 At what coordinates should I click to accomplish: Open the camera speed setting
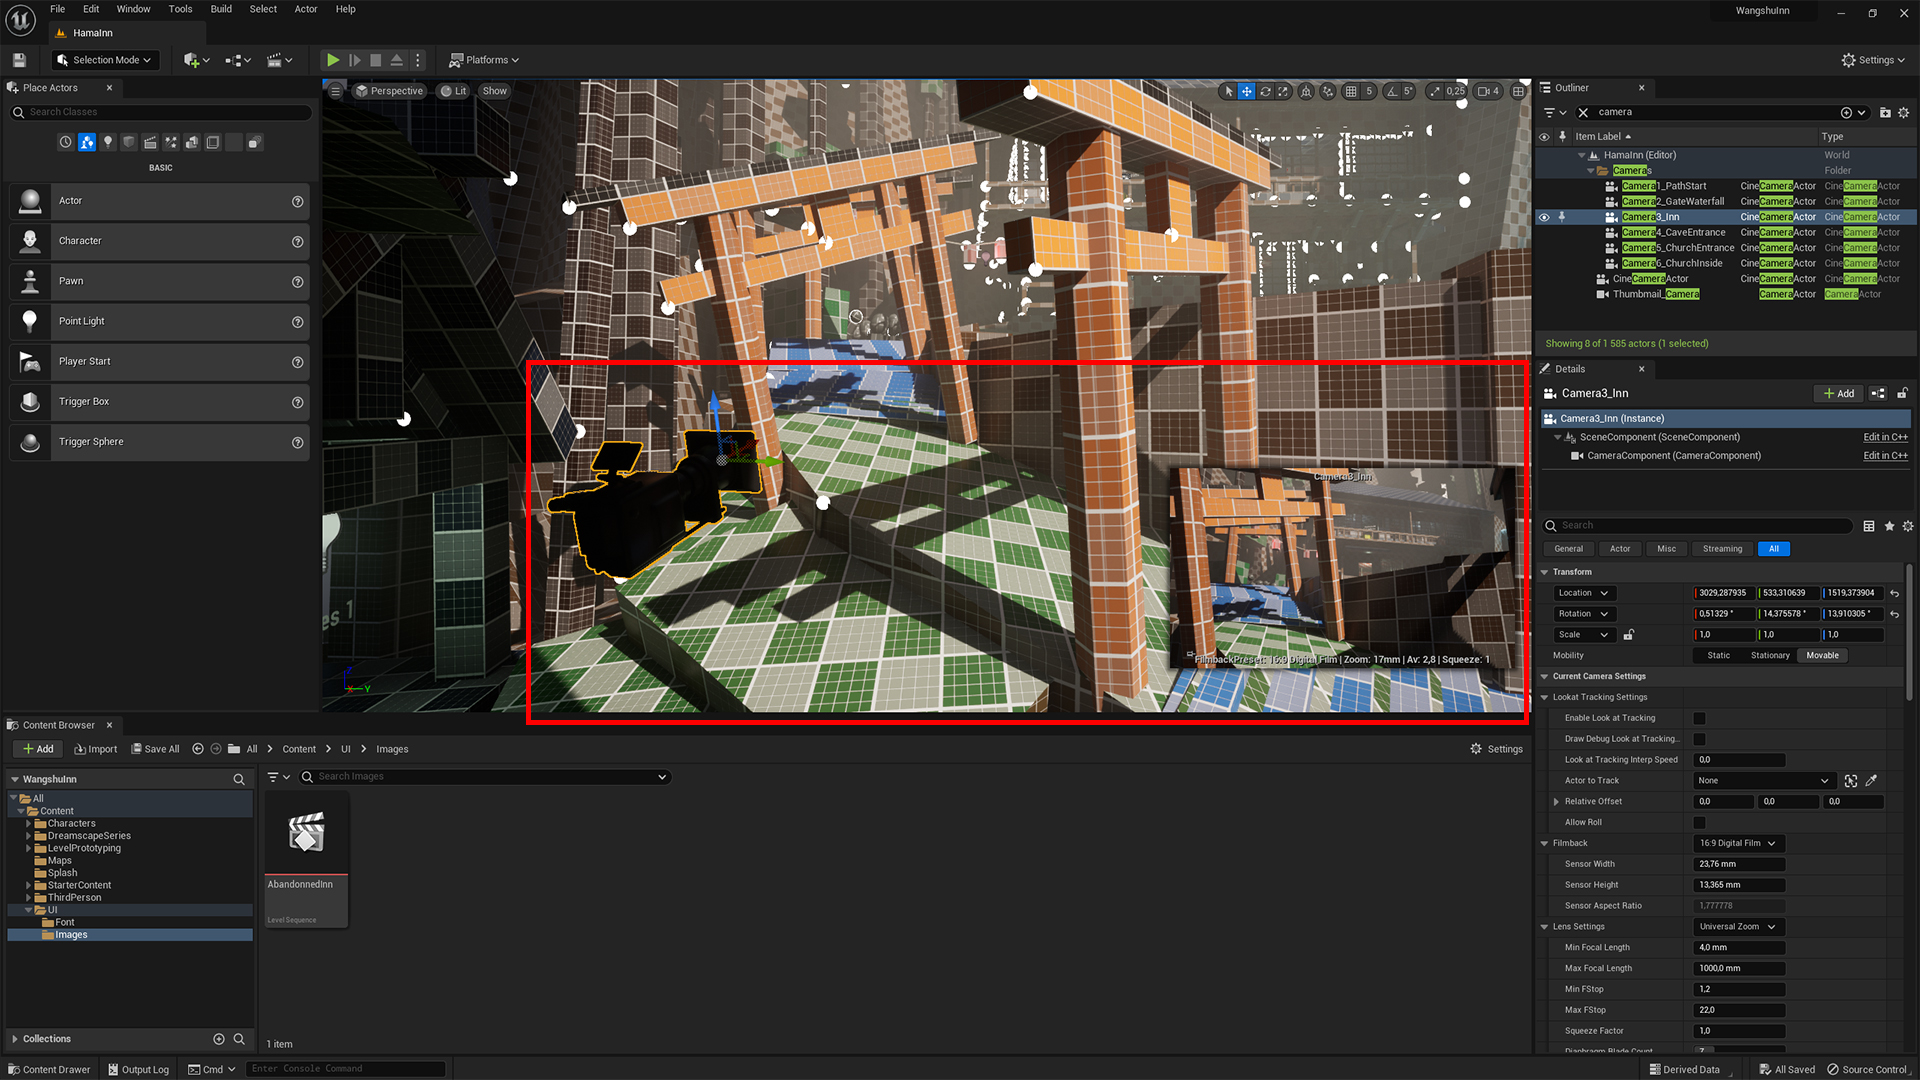tap(1488, 91)
